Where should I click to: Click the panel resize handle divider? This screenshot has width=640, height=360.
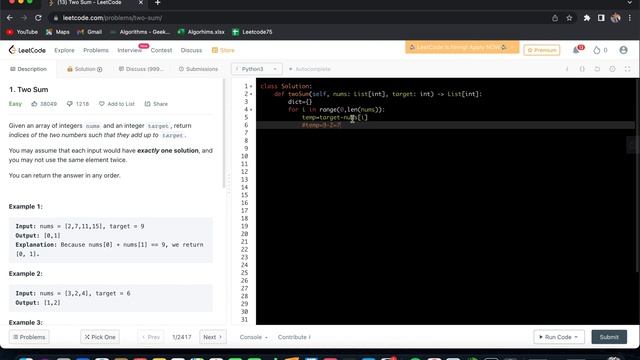(x=229, y=184)
